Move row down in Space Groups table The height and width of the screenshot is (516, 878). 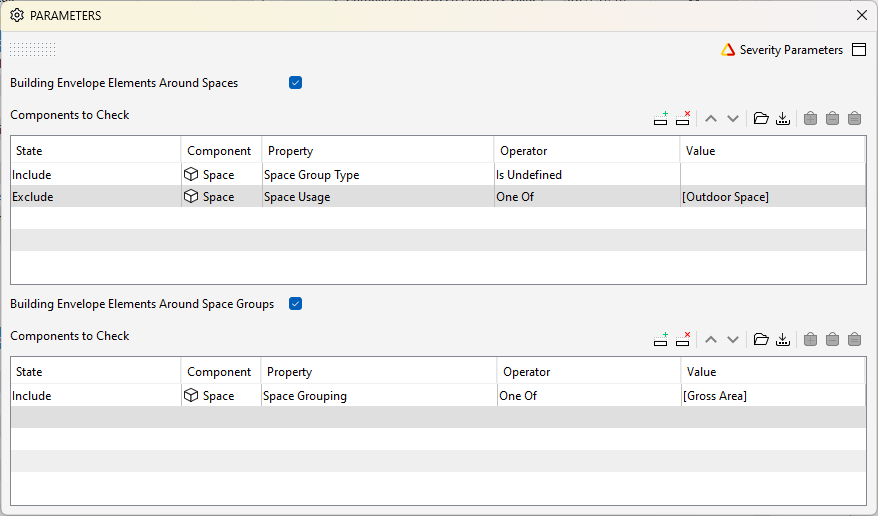pos(733,340)
